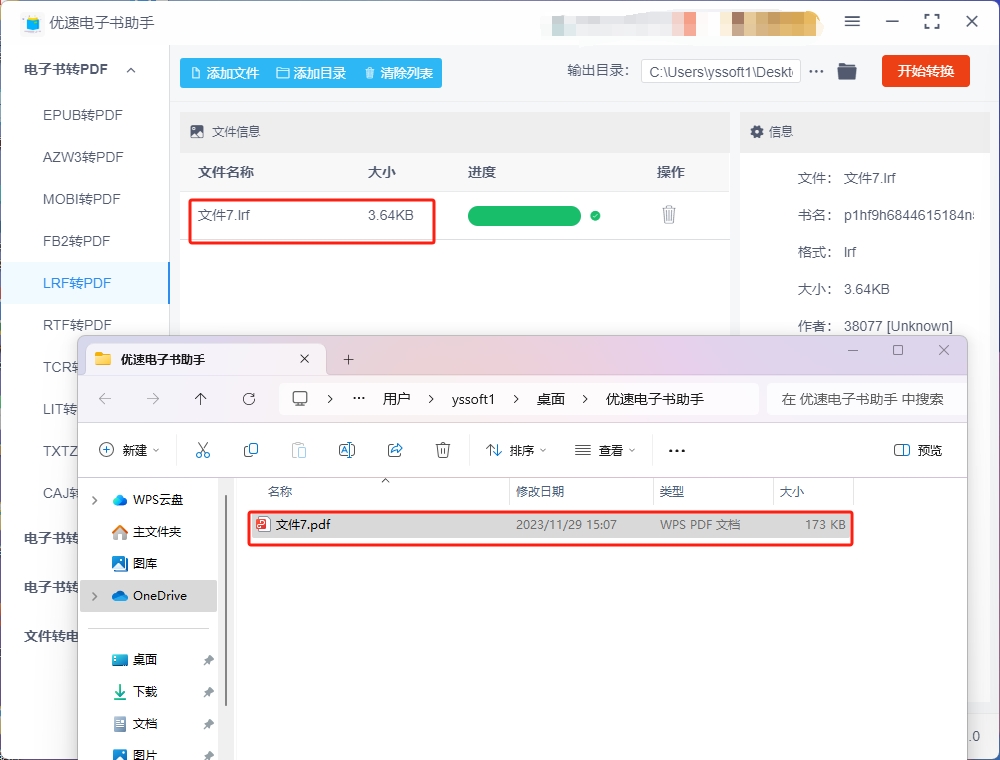
Task: Click 清除列表 to clear the list
Action: pyautogui.click(x=399, y=73)
